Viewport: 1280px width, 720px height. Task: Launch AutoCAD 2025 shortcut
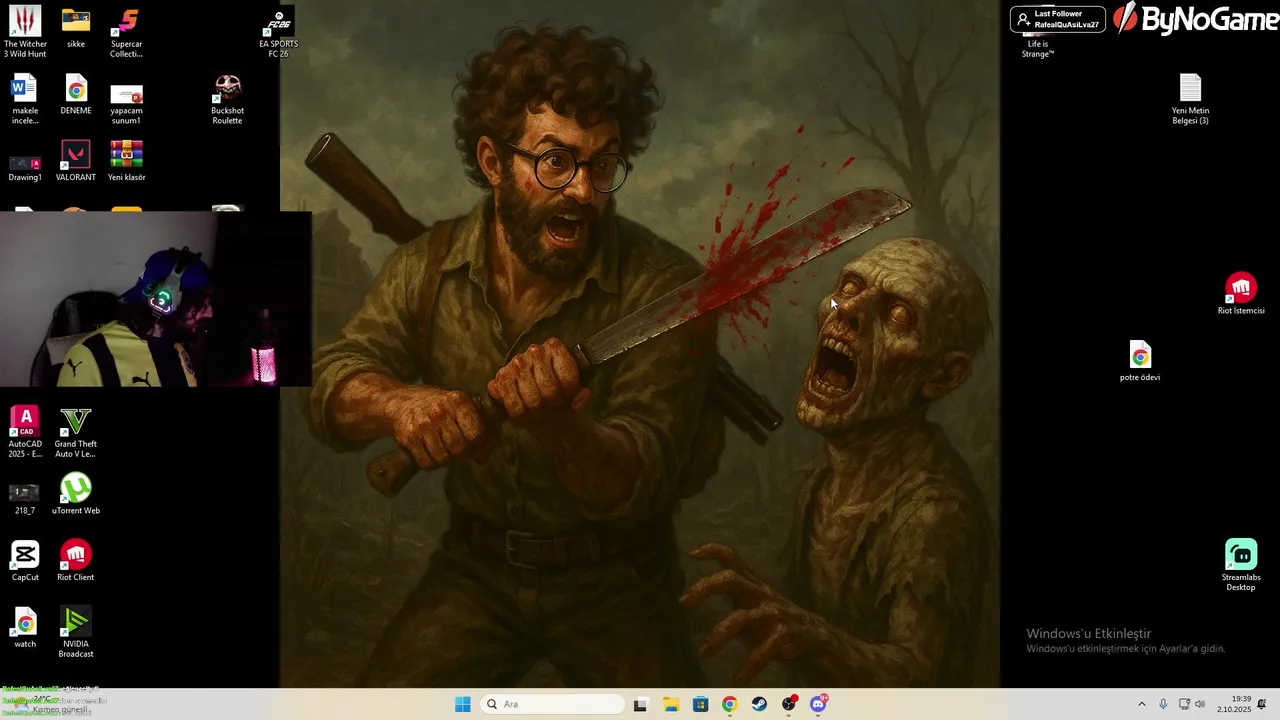[x=25, y=432]
